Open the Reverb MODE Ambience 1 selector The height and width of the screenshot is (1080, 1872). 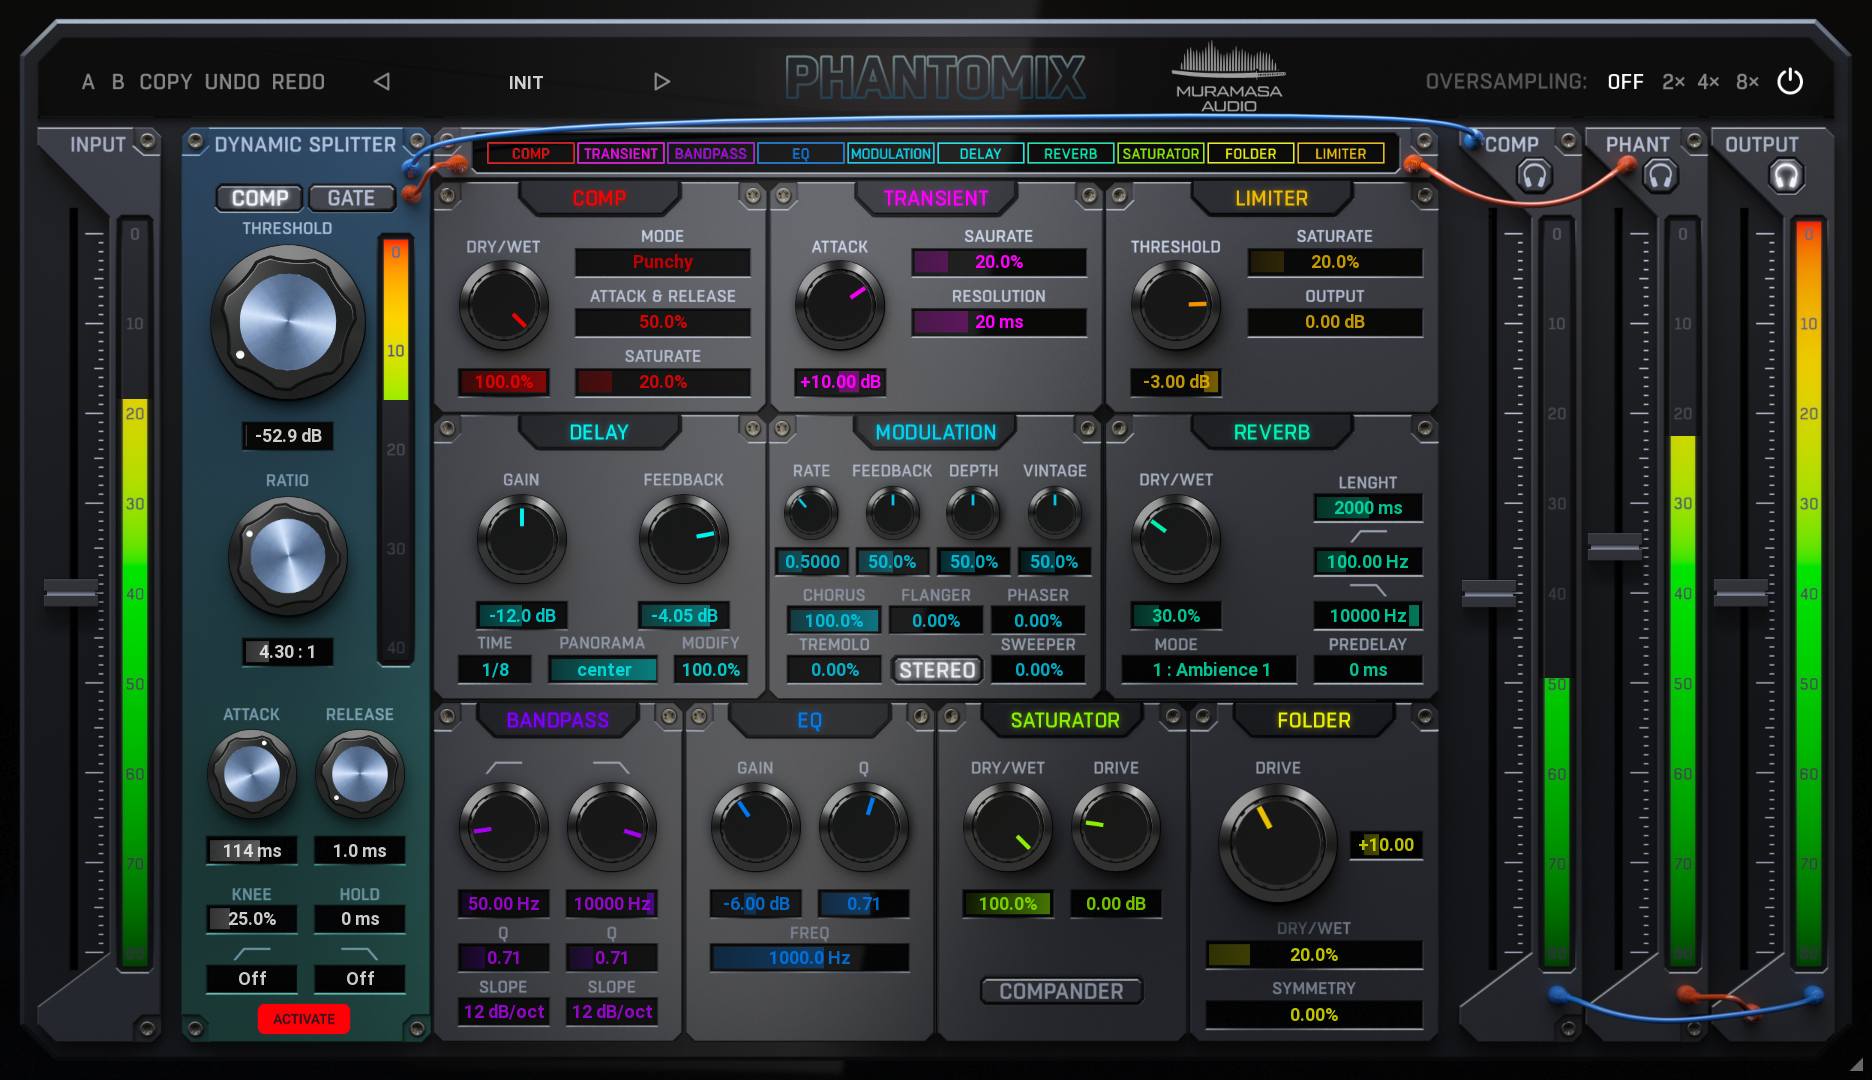(x=1210, y=670)
